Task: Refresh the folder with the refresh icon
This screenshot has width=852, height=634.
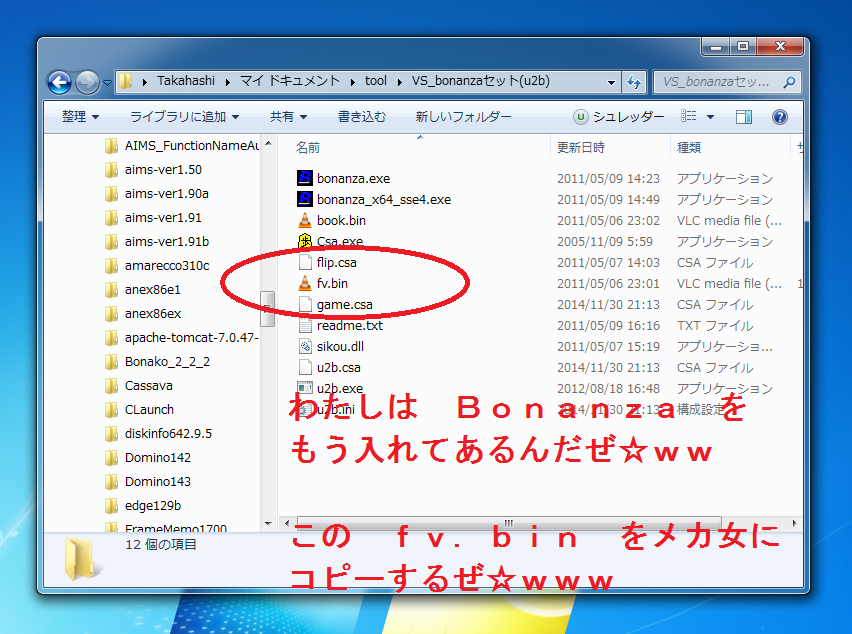Action: [x=634, y=83]
